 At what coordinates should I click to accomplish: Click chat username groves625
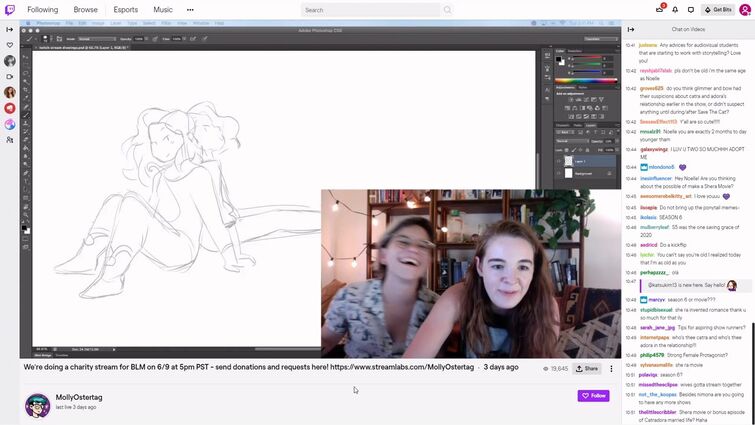click(x=651, y=89)
